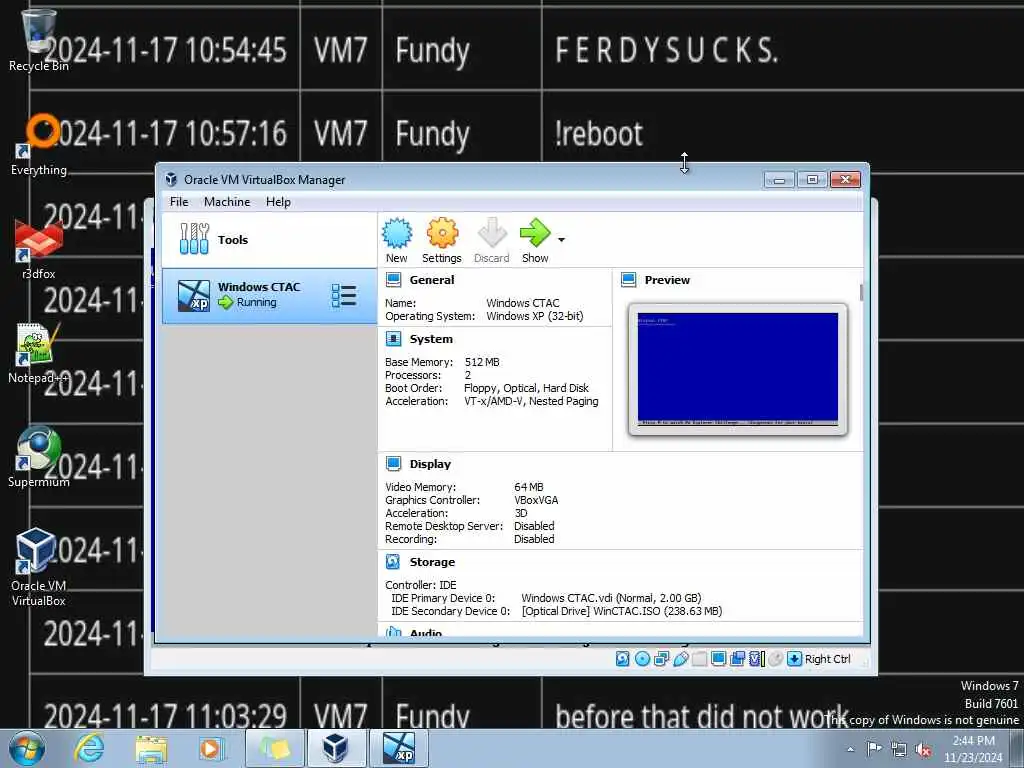Click the System section header

click(x=431, y=339)
